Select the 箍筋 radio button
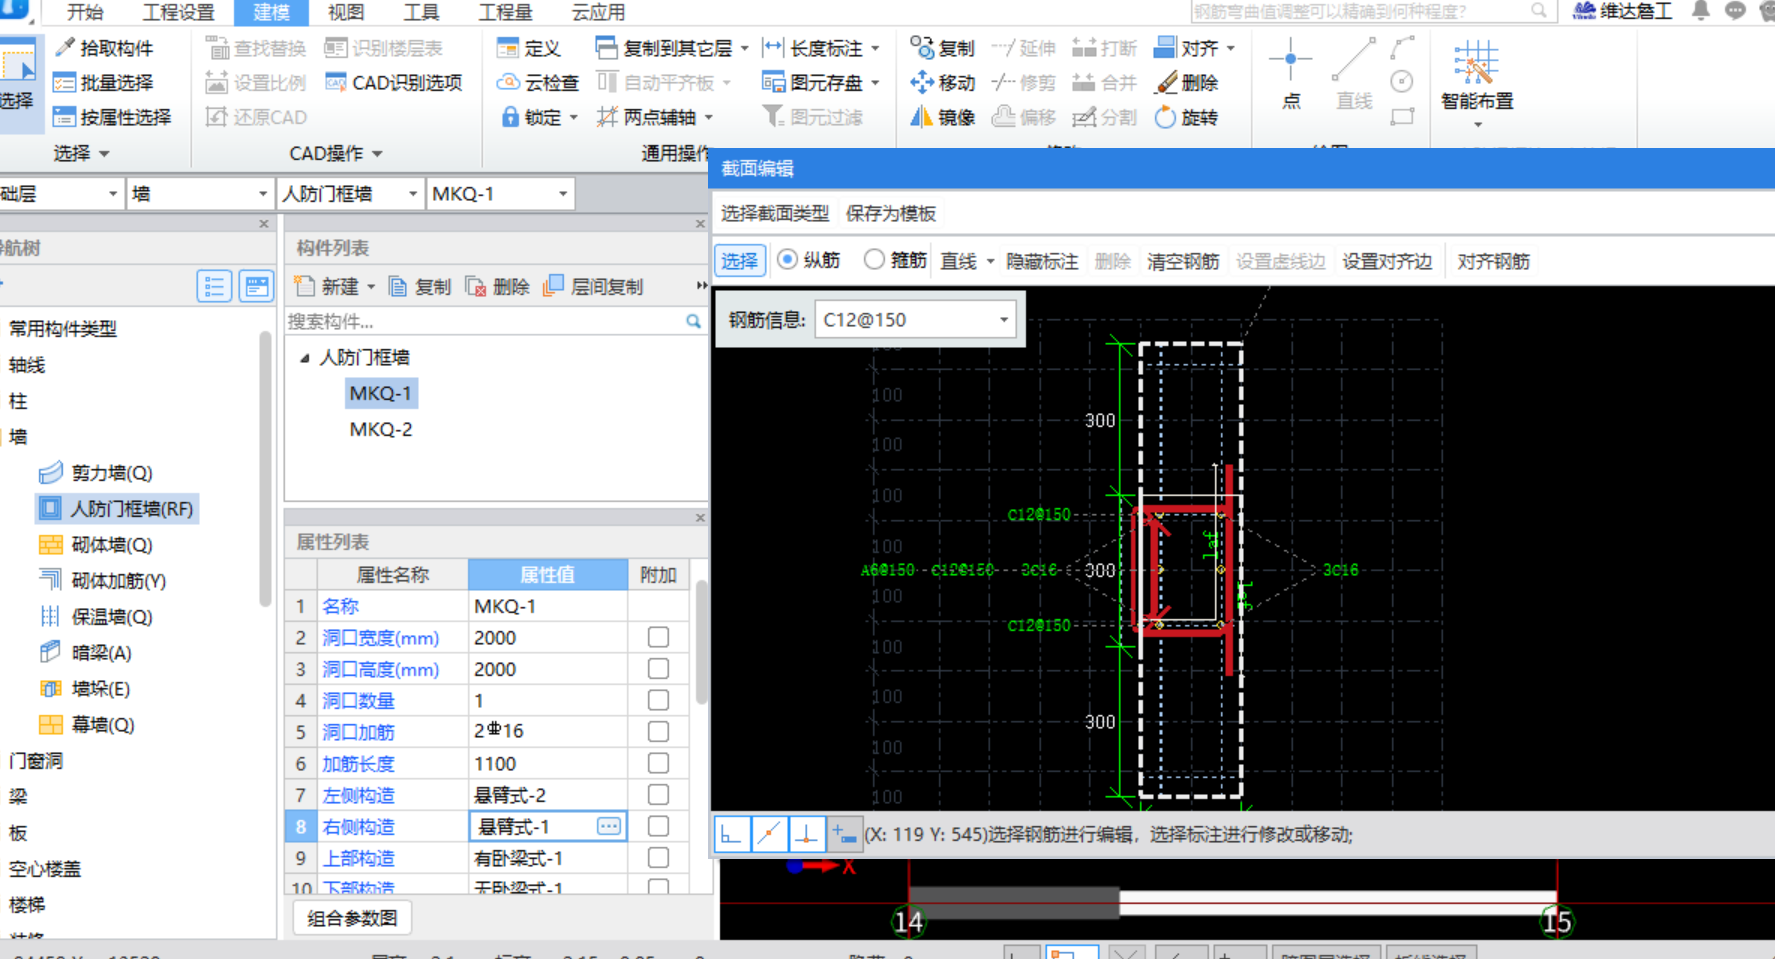The height and width of the screenshot is (959, 1775). [874, 260]
